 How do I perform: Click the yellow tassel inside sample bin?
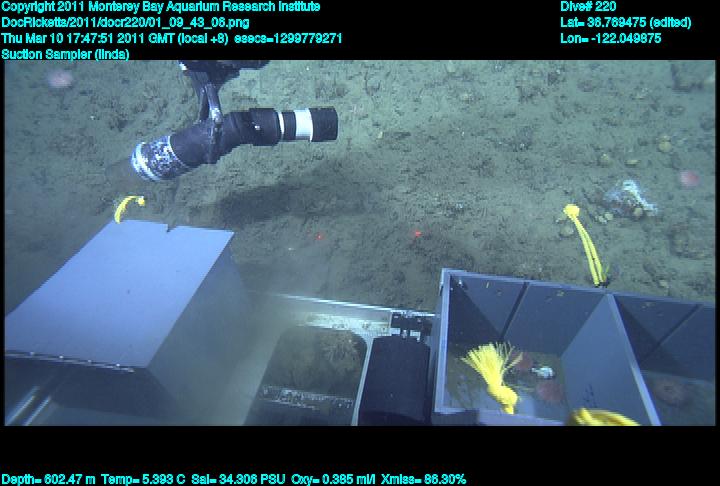pos(494,377)
